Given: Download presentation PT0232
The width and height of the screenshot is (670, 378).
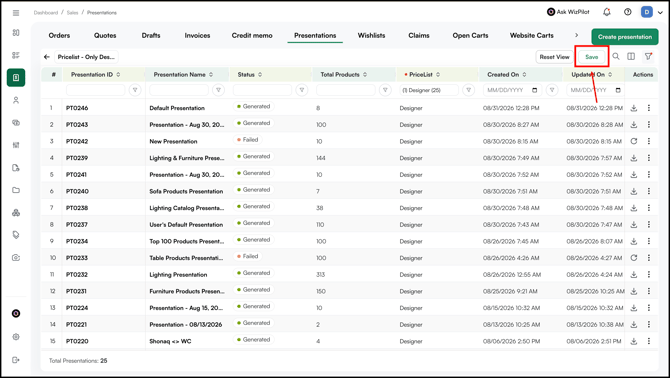Looking at the screenshot, I should [x=634, y=275].
